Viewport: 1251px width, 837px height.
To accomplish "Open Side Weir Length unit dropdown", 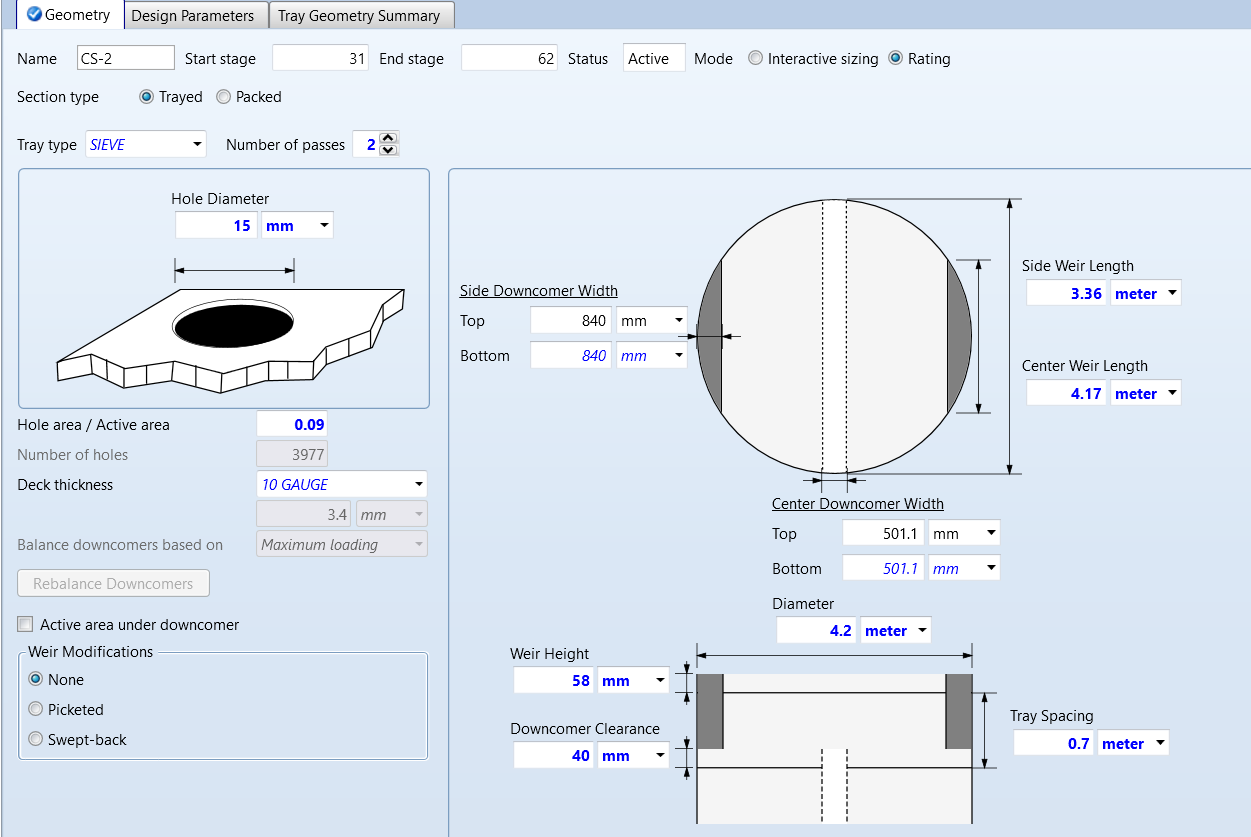I will 1146,294.
